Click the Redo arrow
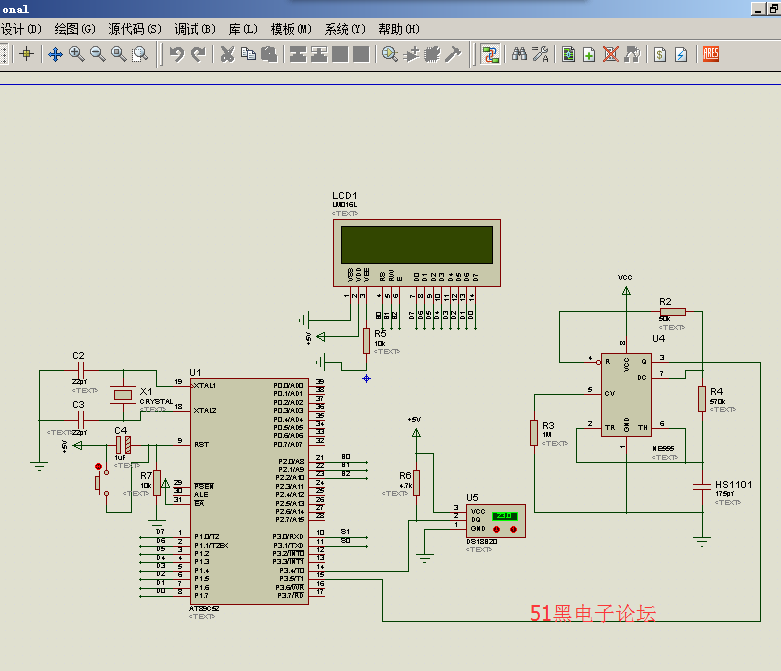Viewport: 781px width, 671px height. (x=198, y=54)
